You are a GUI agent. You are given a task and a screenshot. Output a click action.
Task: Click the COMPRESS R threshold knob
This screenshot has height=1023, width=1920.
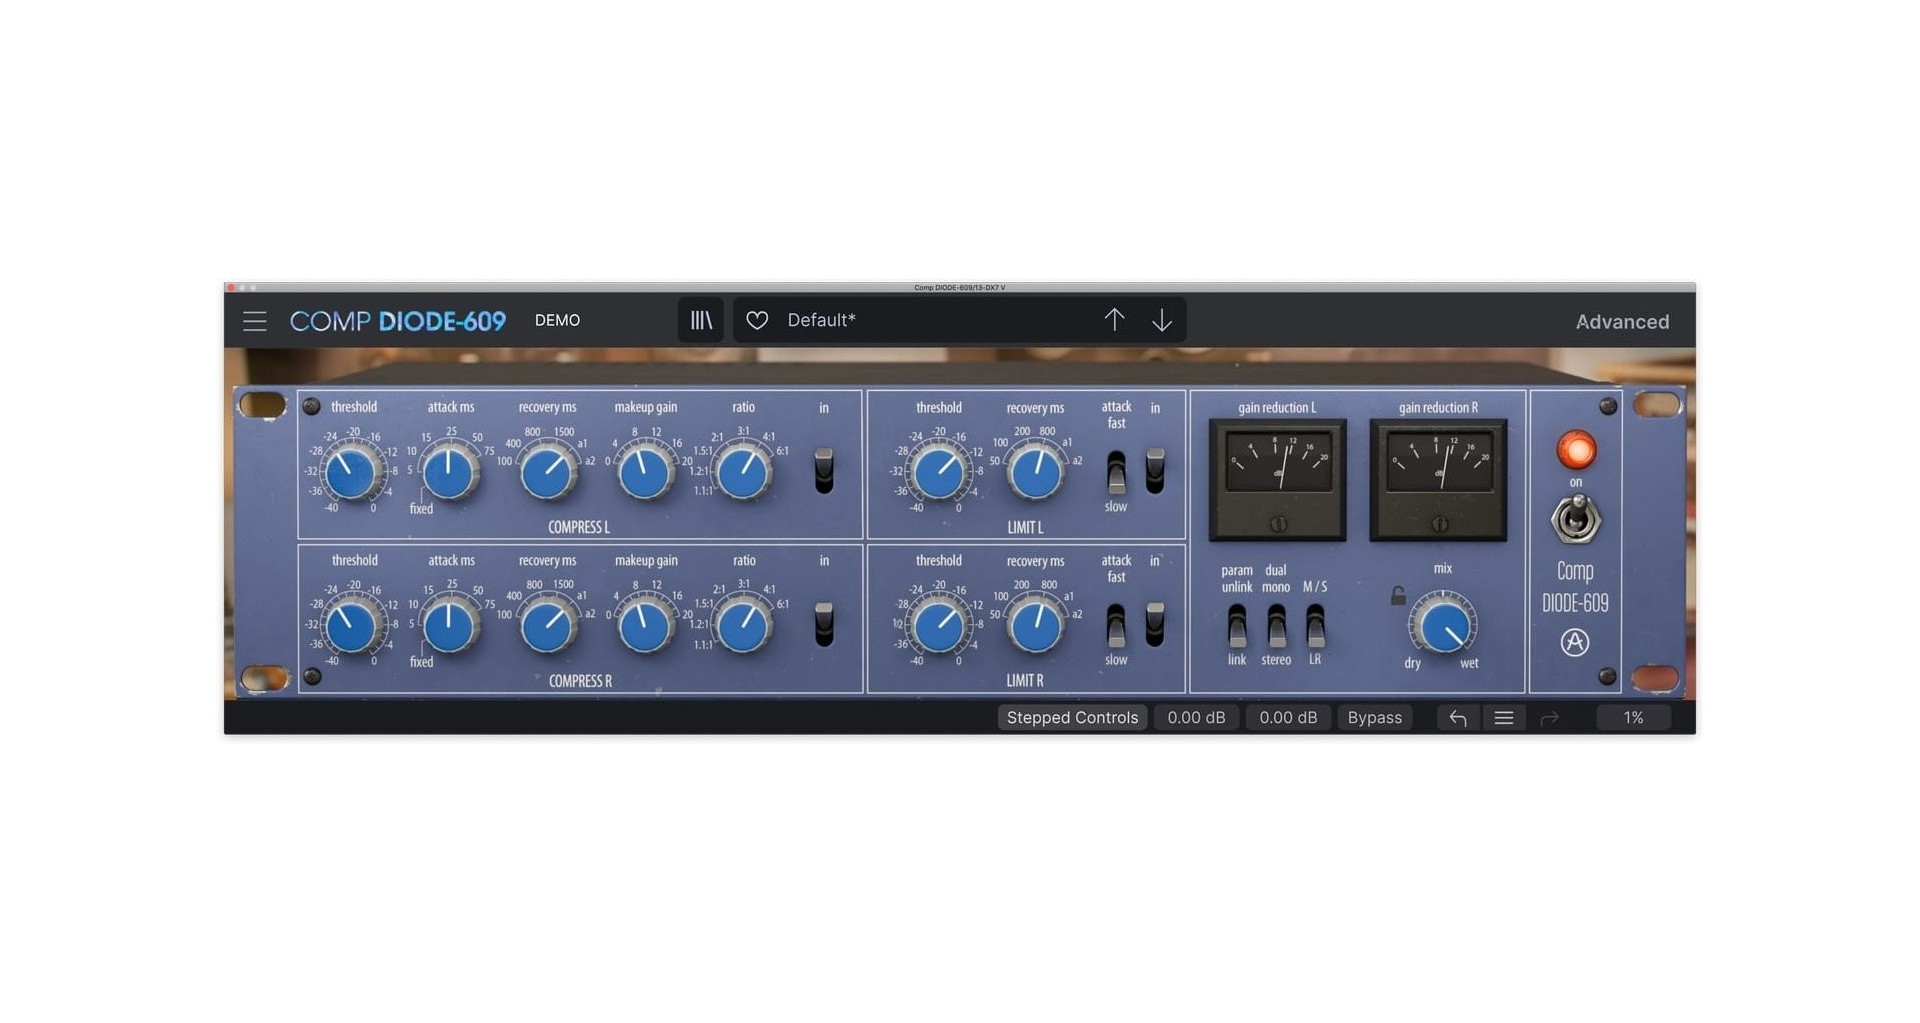350,627
